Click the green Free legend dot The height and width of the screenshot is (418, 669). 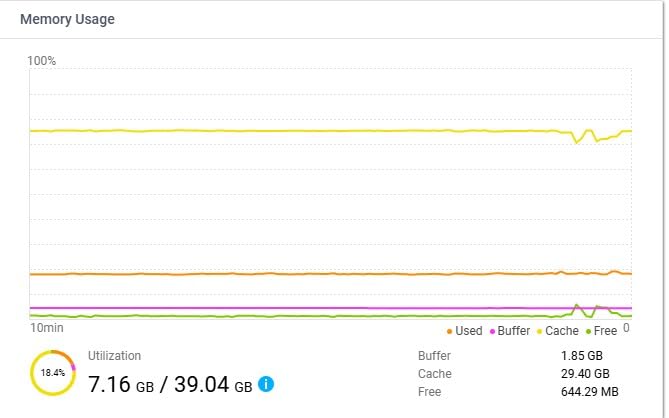pyautogui.click(x=588, y=332)
